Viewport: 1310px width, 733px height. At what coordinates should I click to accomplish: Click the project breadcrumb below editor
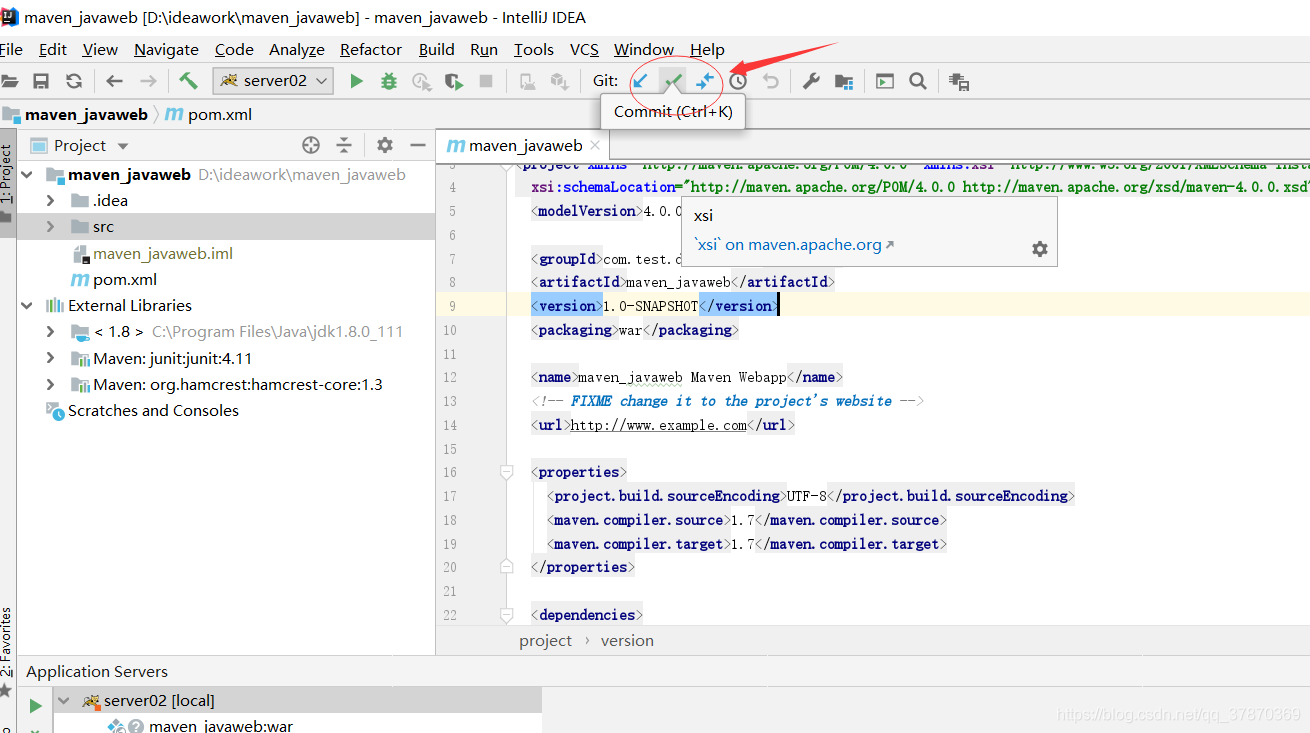point(546,641)
